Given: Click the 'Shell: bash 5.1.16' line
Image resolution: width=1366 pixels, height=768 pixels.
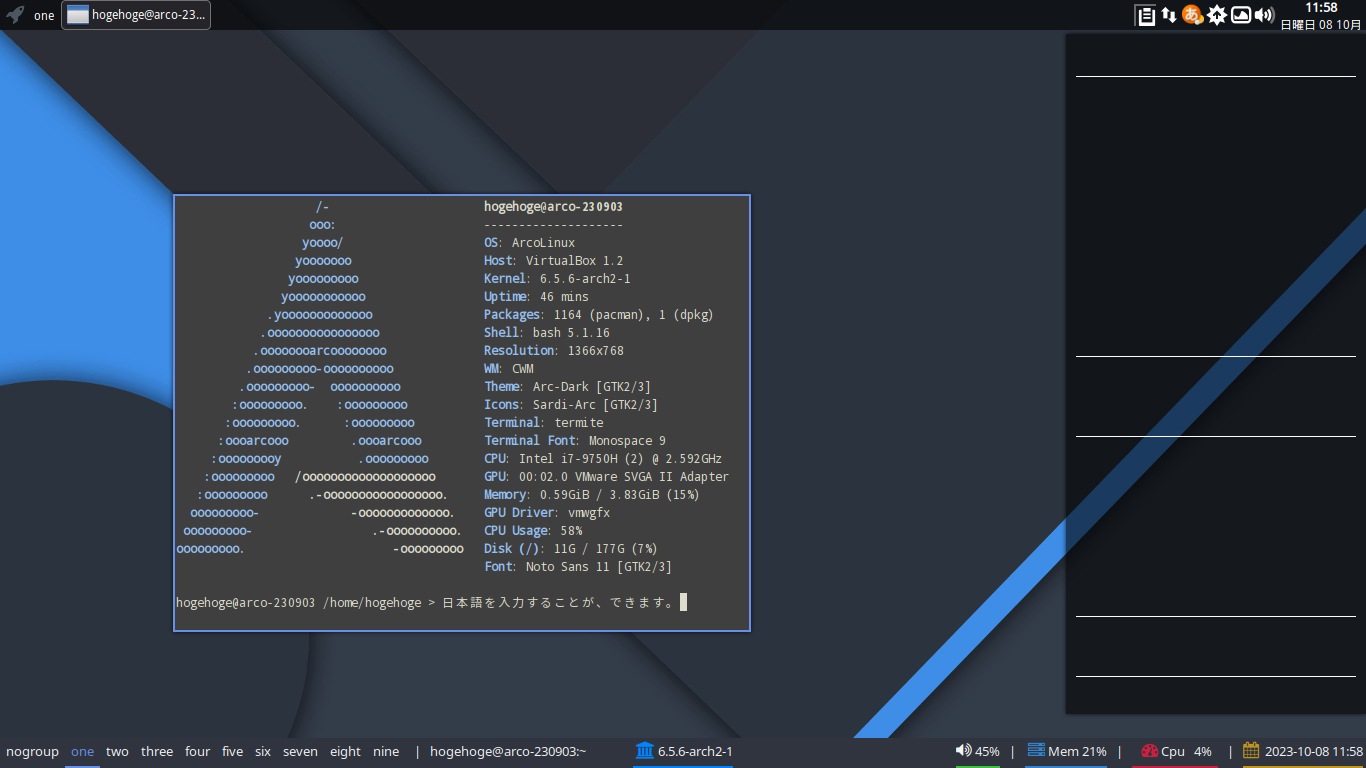Looking at the screenshot, I should pyautogui.click(x=546, y=333).
